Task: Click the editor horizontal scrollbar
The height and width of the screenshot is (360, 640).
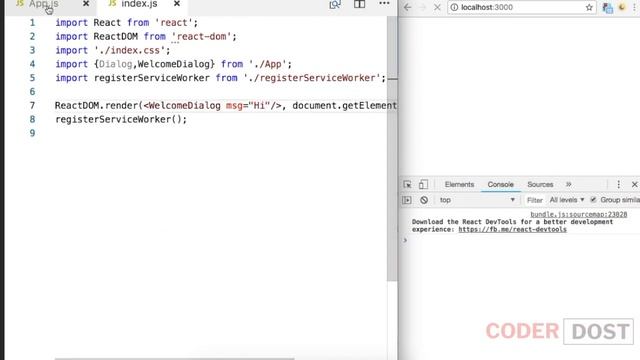Action: 174,358
